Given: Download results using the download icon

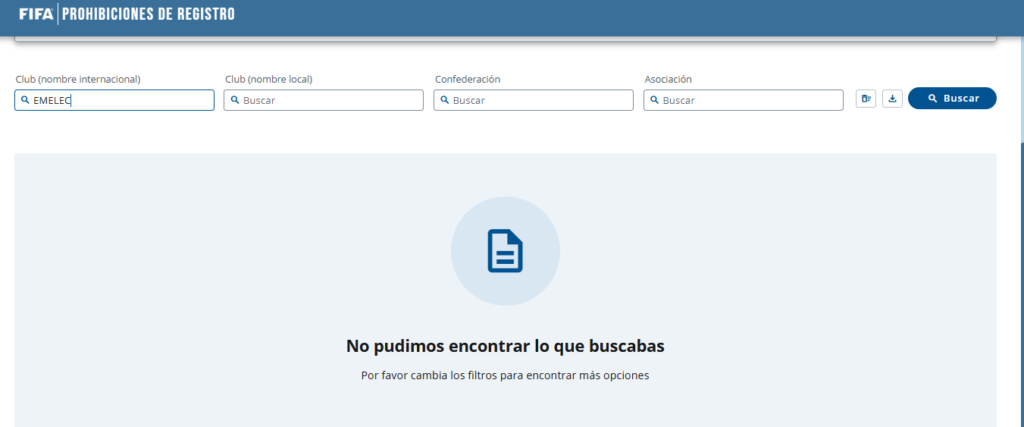Looking at the screenshot, I should [892, 99].
